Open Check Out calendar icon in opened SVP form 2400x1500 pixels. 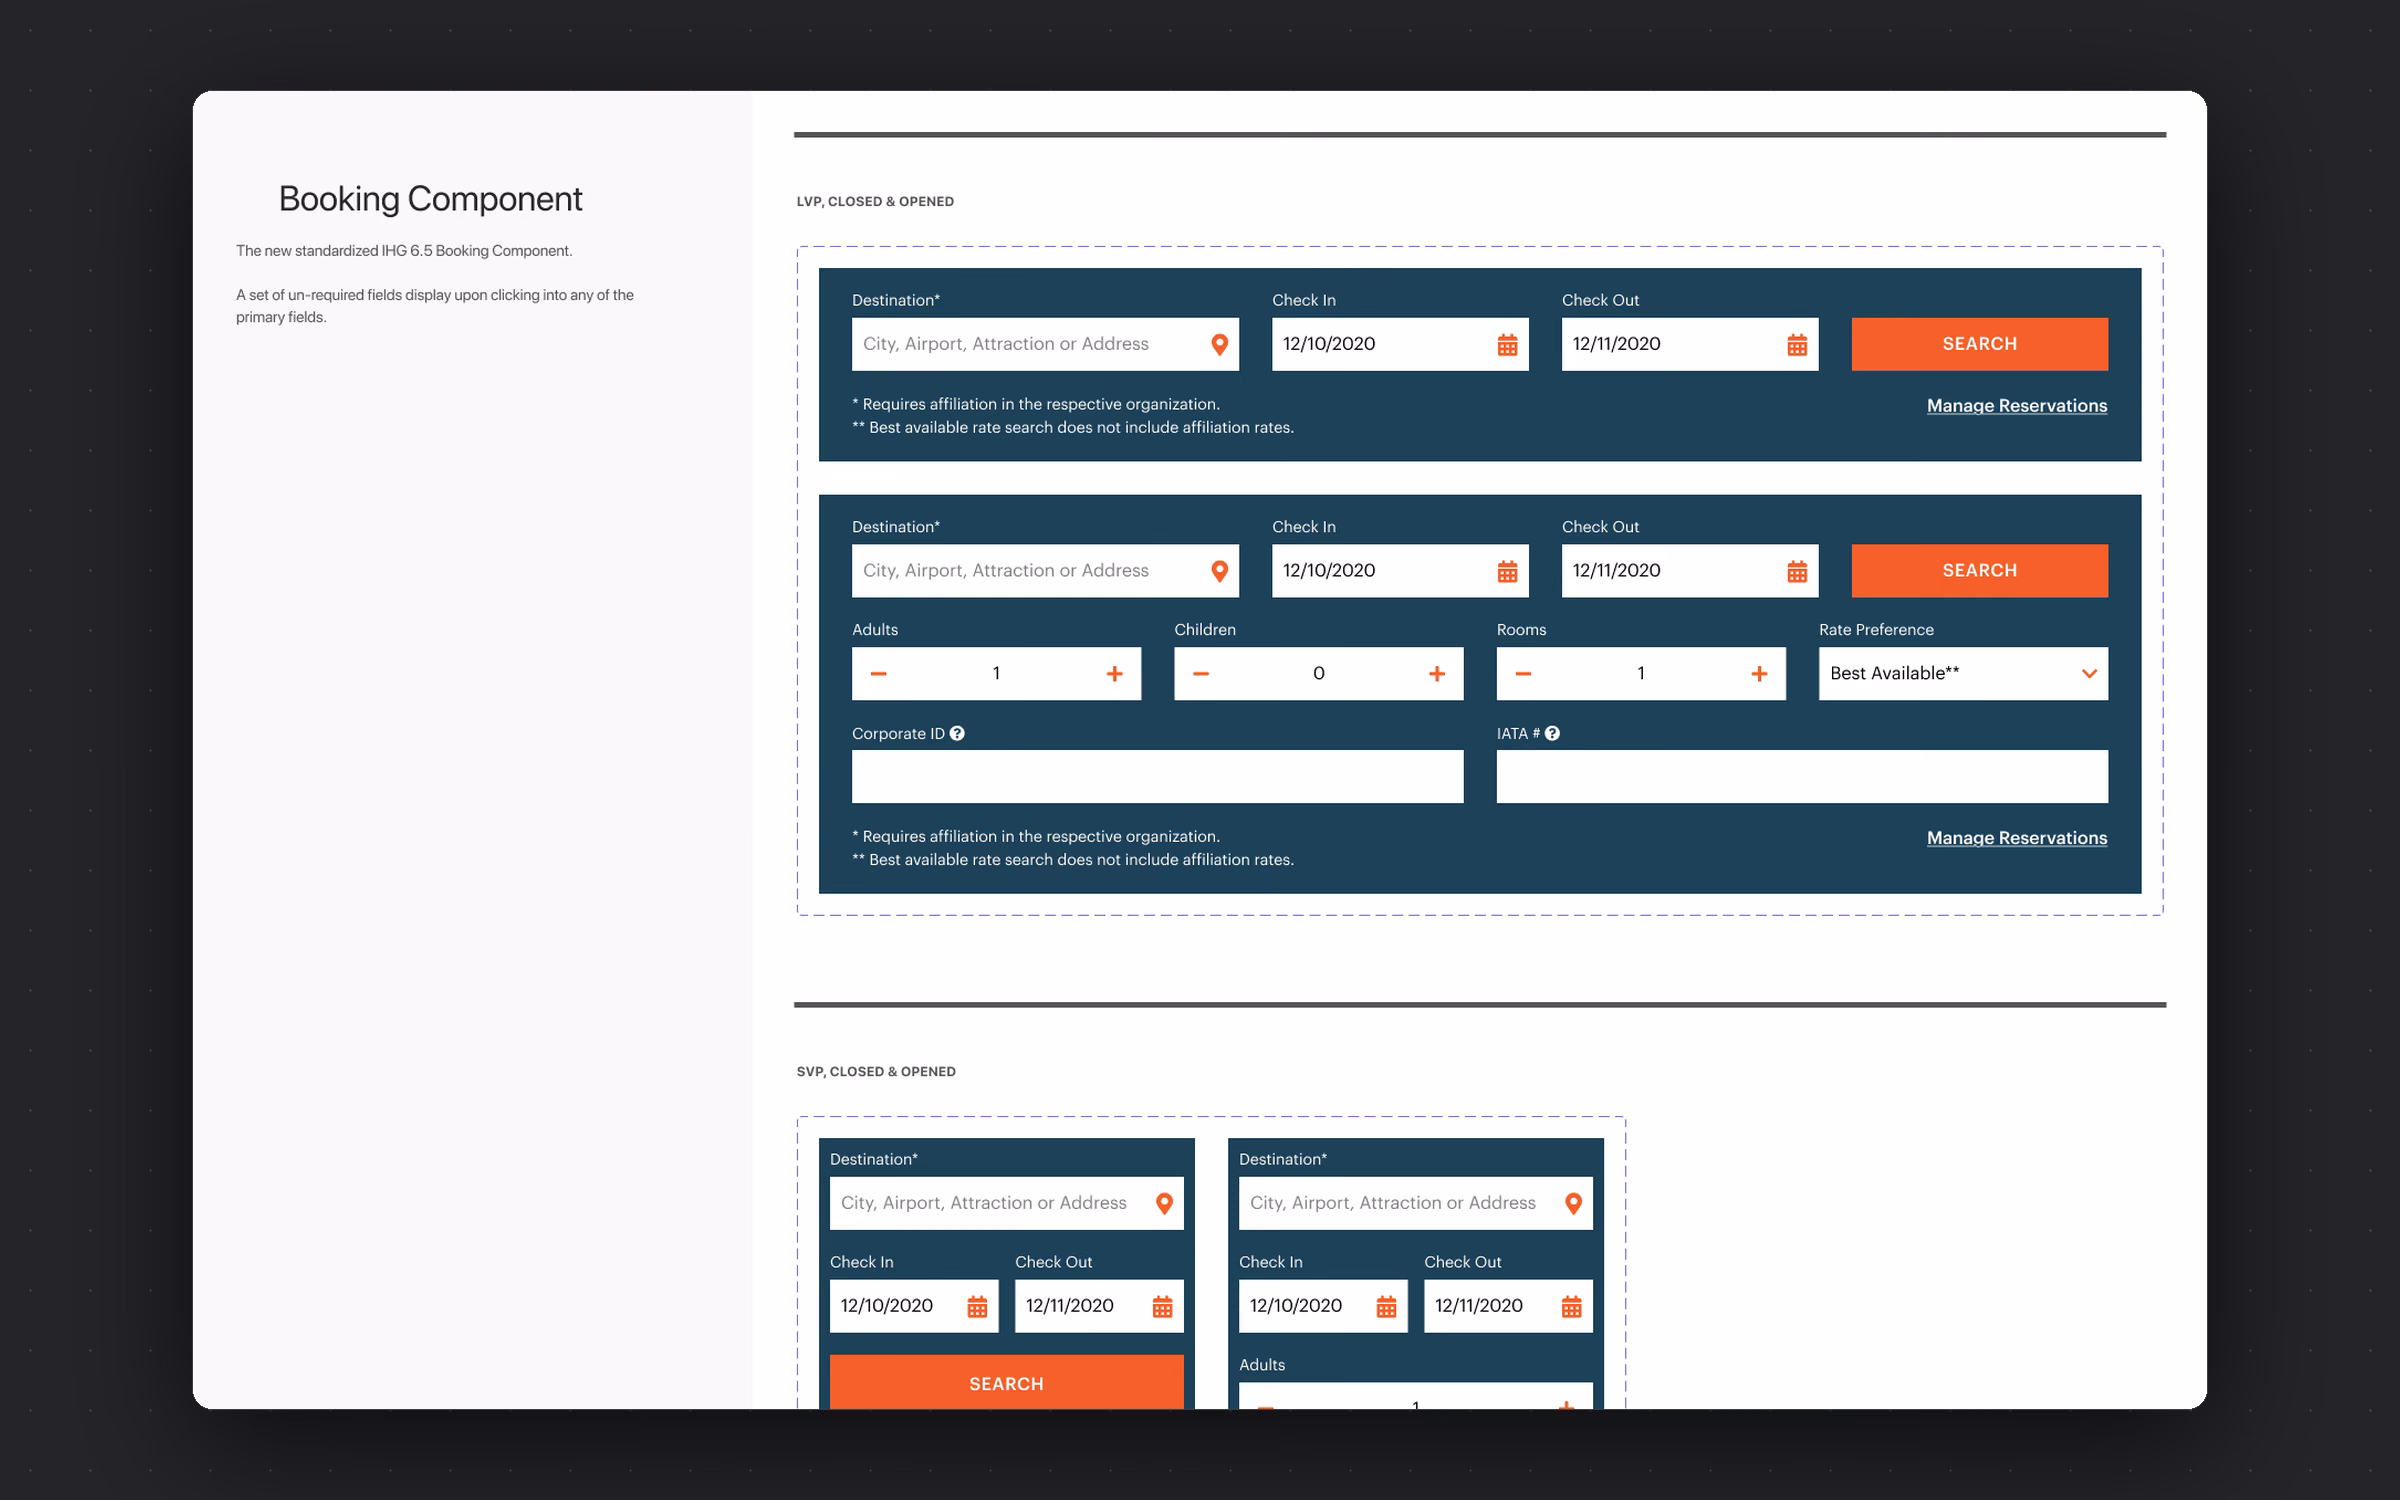click(x=1571, y=1307)
